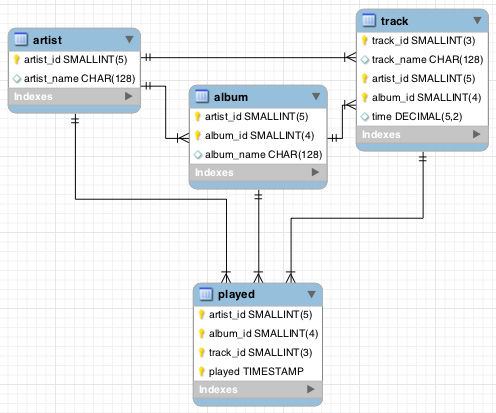
Task: Click diamond icon beside album_name column
Action: [198, 155]
